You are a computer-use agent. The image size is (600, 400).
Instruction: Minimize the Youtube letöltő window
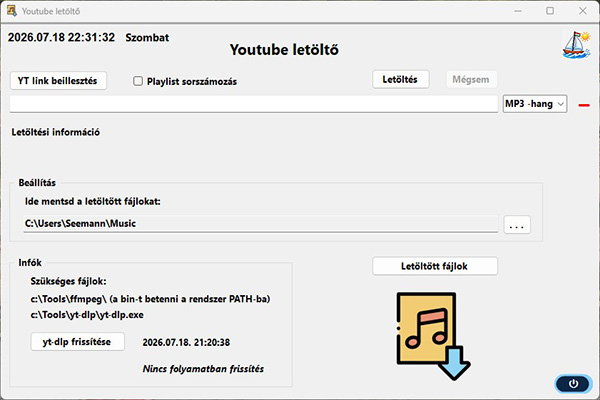518,11
